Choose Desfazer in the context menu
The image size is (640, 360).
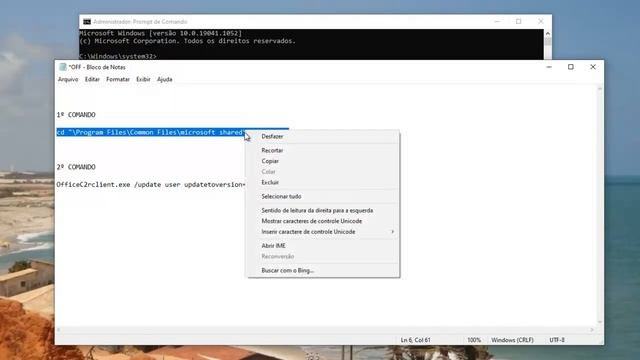323,136
